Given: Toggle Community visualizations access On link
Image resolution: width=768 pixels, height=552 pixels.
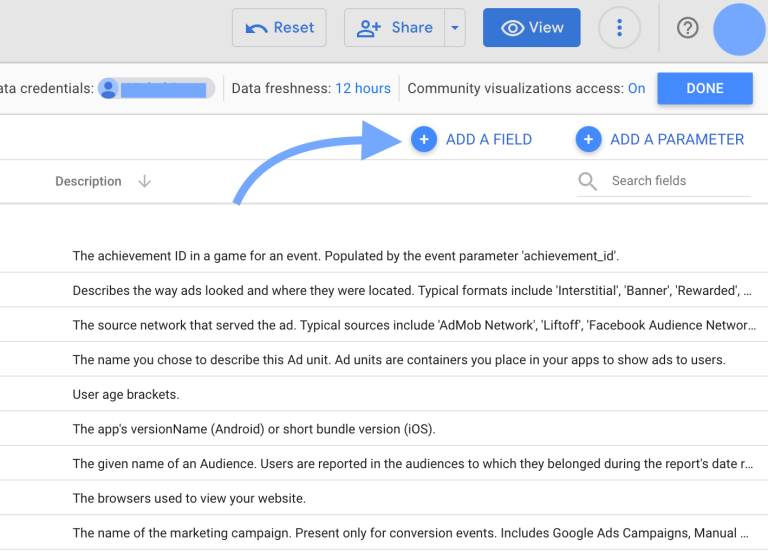Looking at the screenshot, I should [x=636, y=88].
